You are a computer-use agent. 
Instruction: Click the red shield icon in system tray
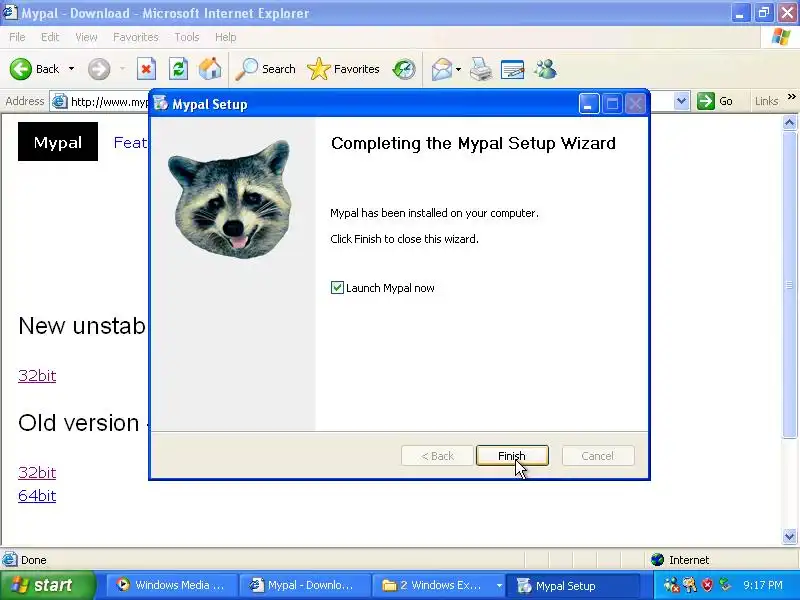[707, 585]
